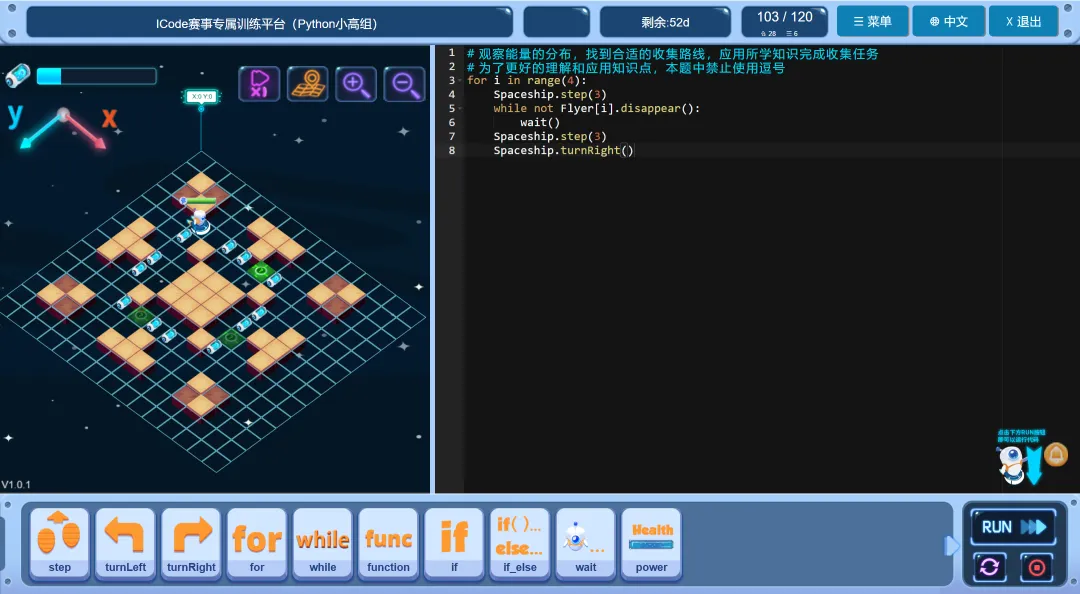Insert the Health power block

[x=652, y=544]
